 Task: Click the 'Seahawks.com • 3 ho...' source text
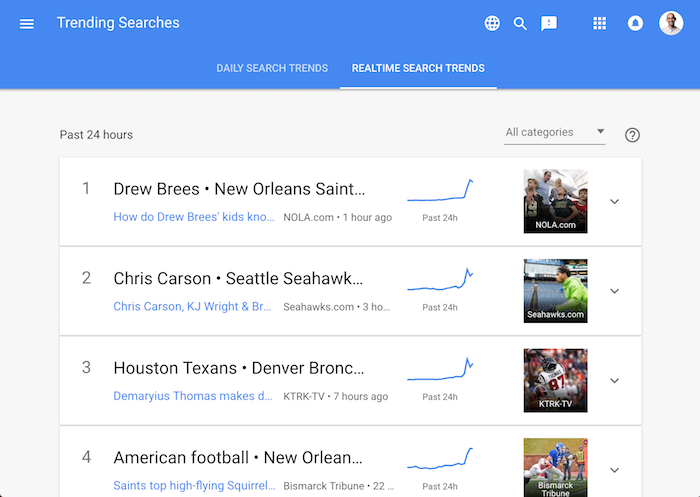click(x=337, y=307)
